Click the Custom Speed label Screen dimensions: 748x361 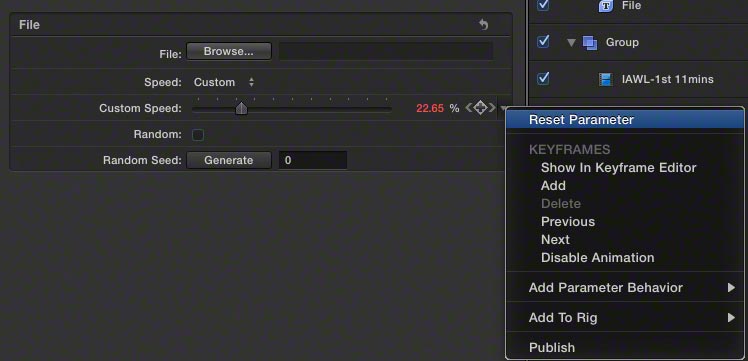pos(140,109)
